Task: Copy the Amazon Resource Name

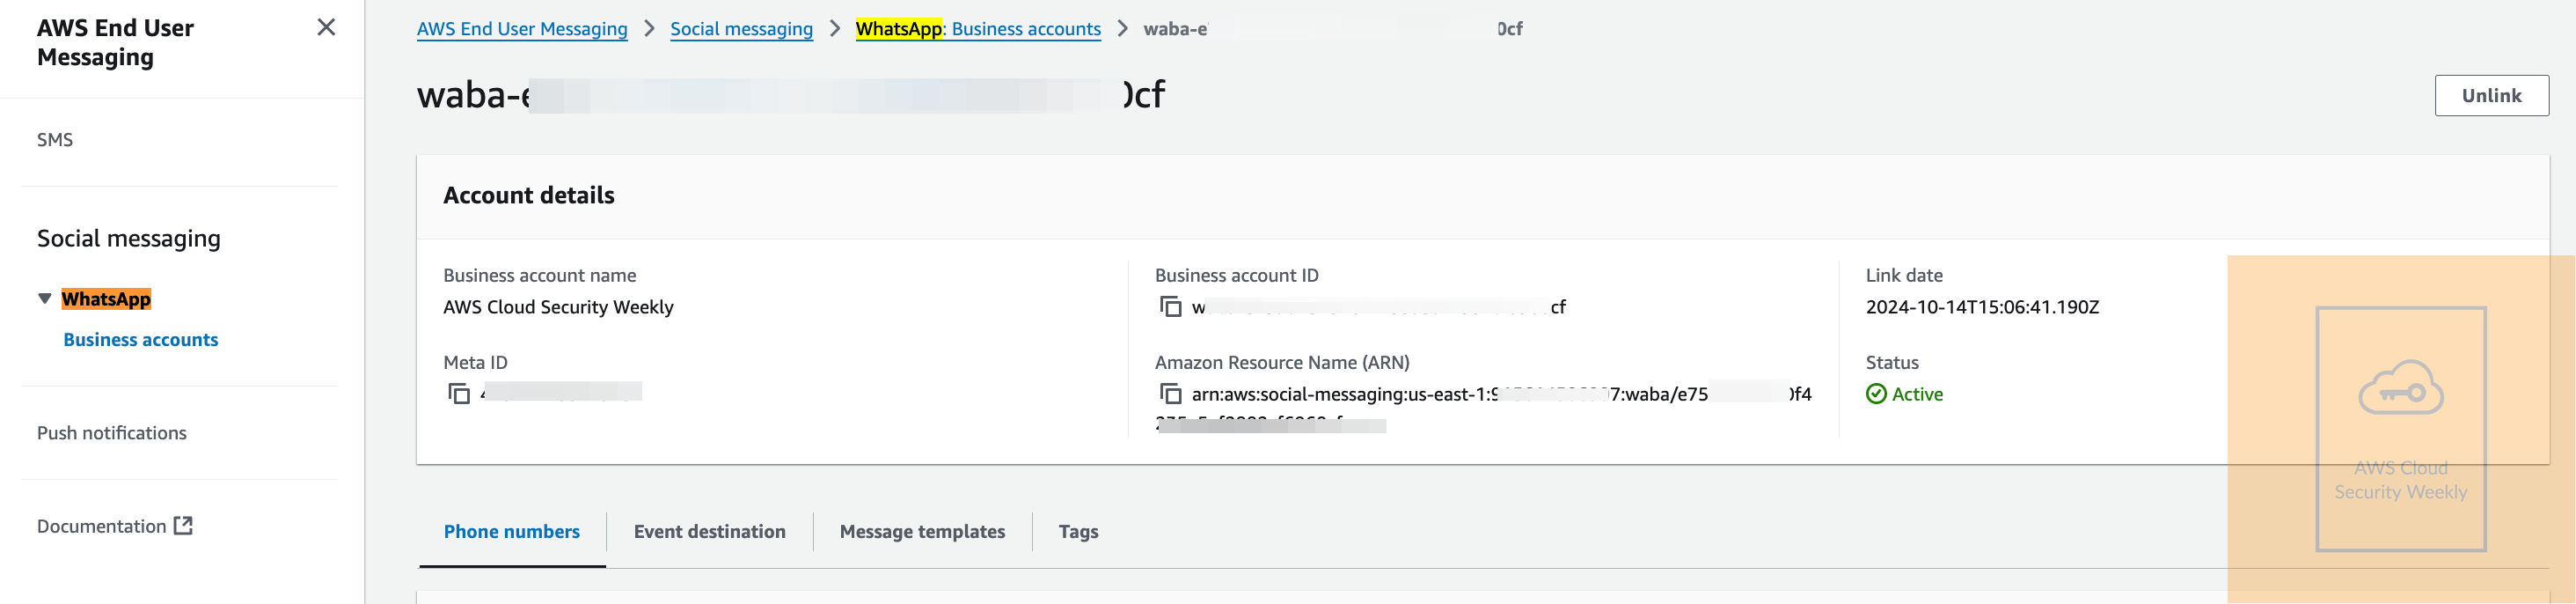Action: 1170,394
